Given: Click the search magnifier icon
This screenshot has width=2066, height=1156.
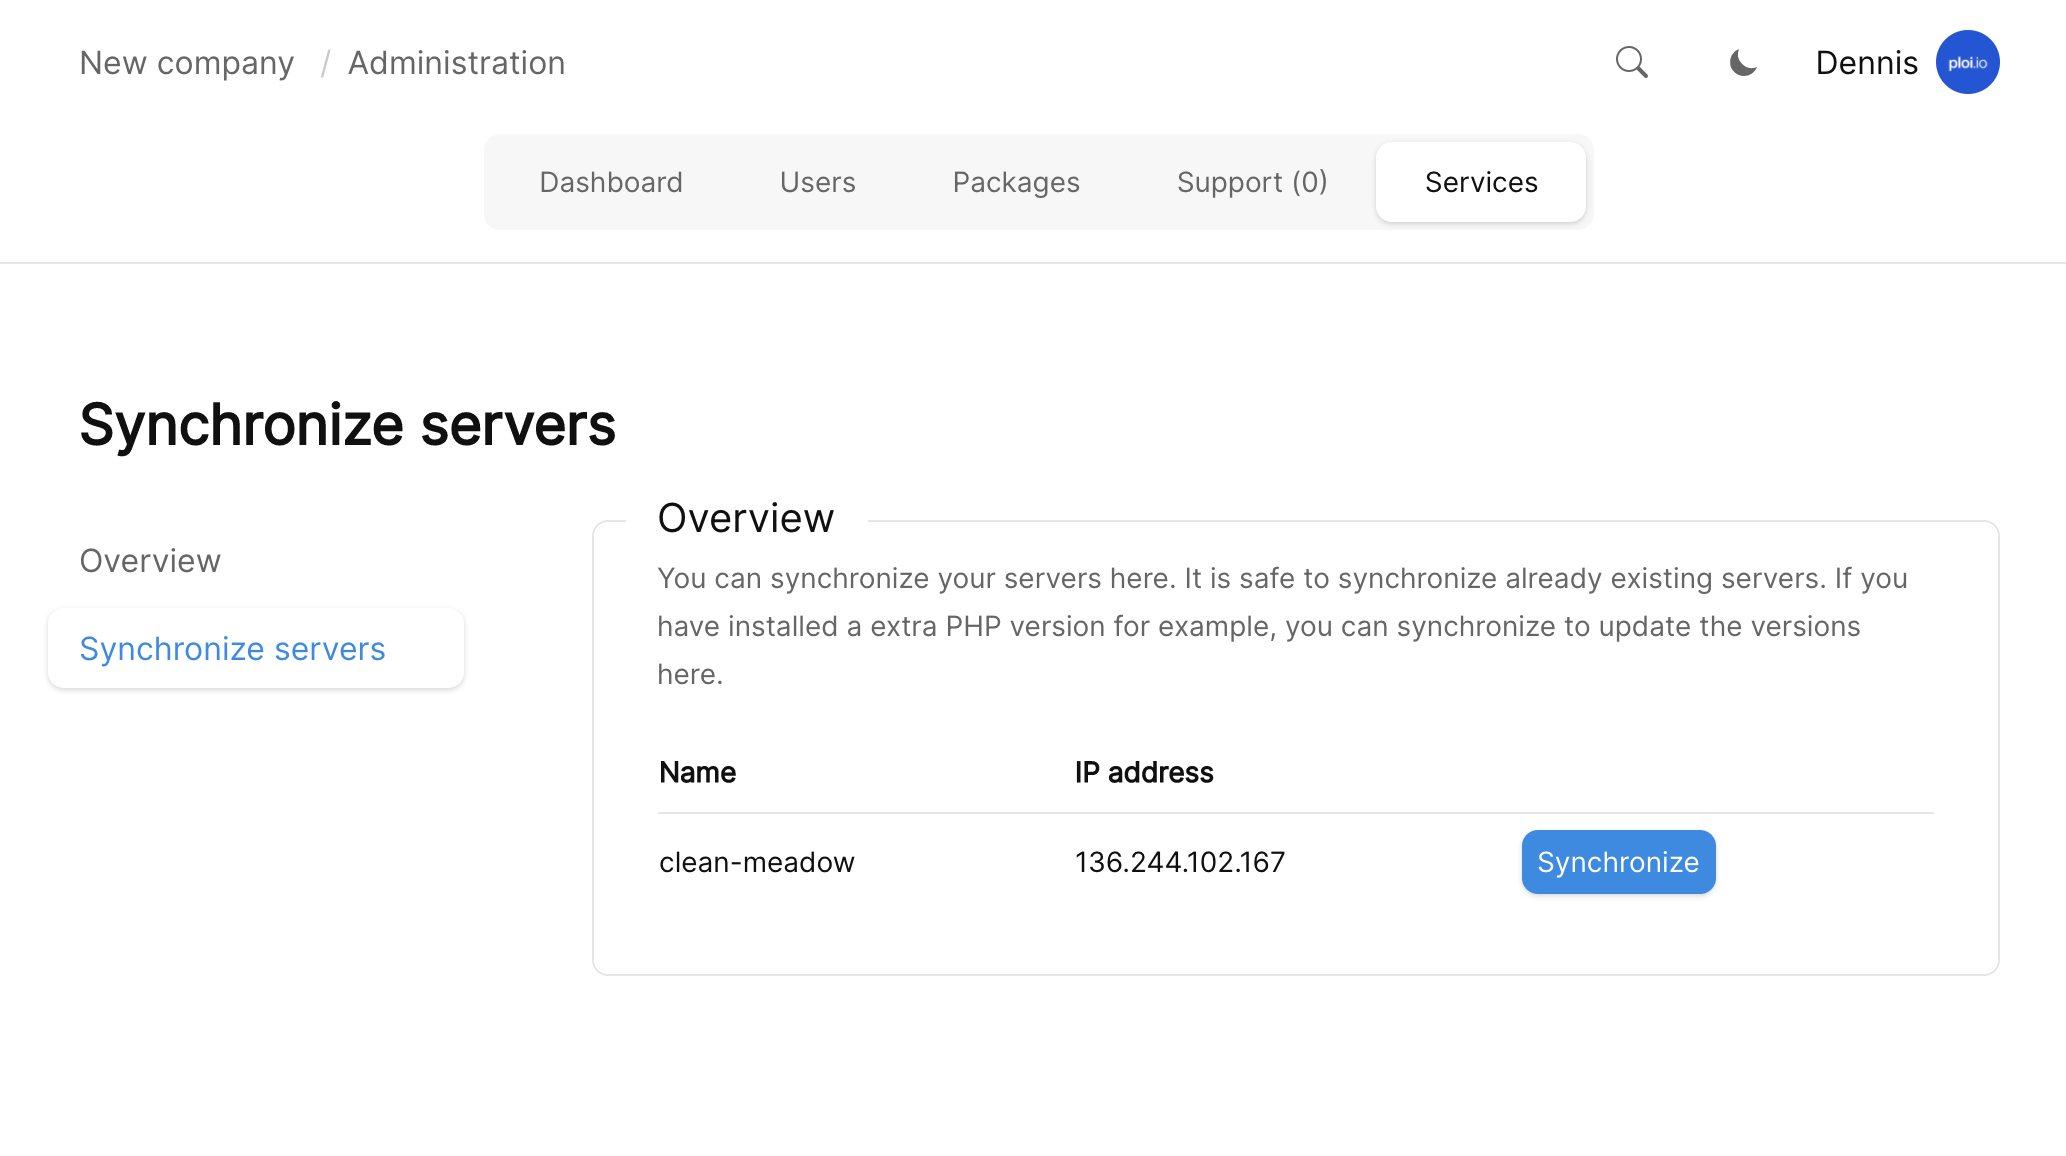Looking at the screenshot, I should (1631, 62).
